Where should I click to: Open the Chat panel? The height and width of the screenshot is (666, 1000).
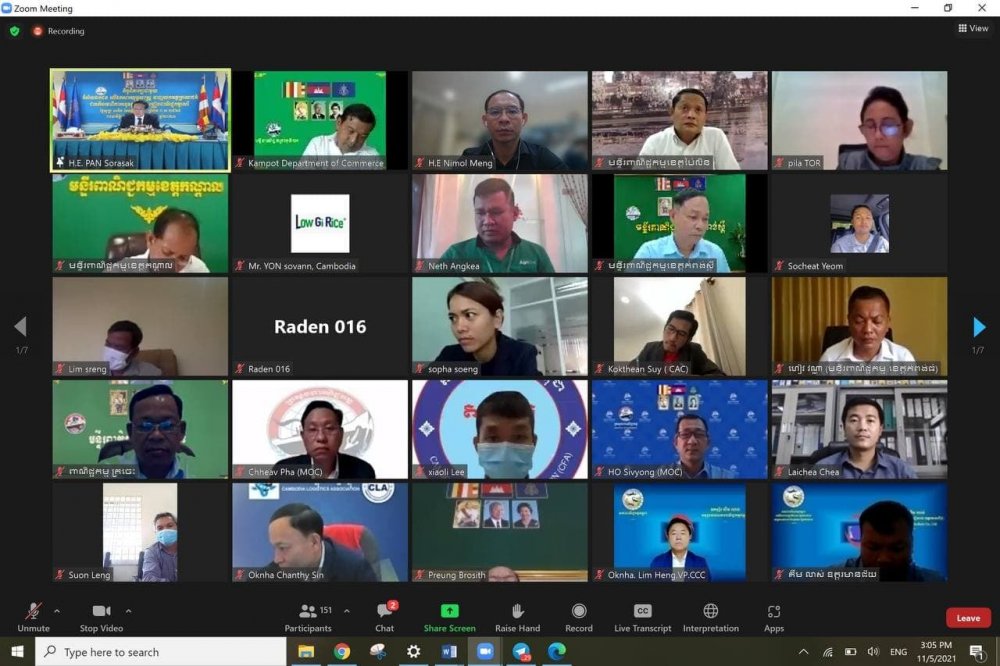click(x=384, y=612)
